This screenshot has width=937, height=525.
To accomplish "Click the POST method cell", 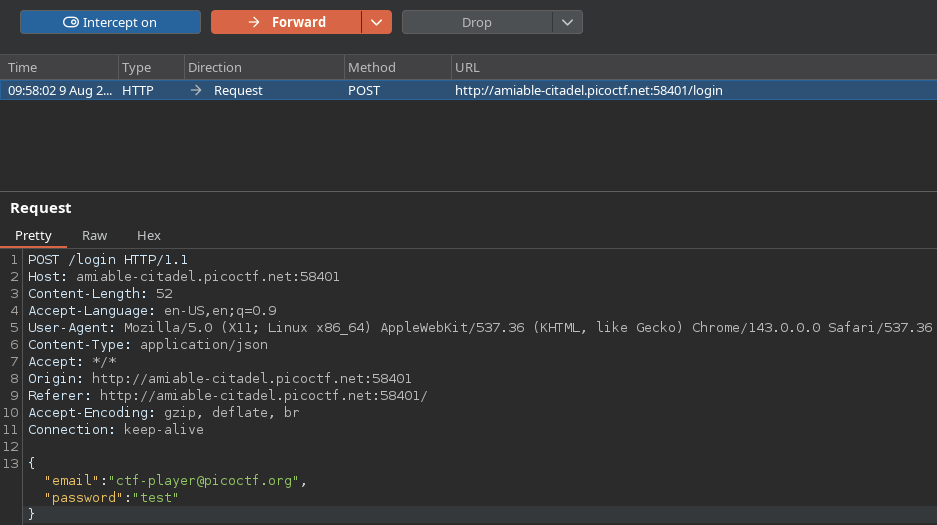I will (364, 90).
